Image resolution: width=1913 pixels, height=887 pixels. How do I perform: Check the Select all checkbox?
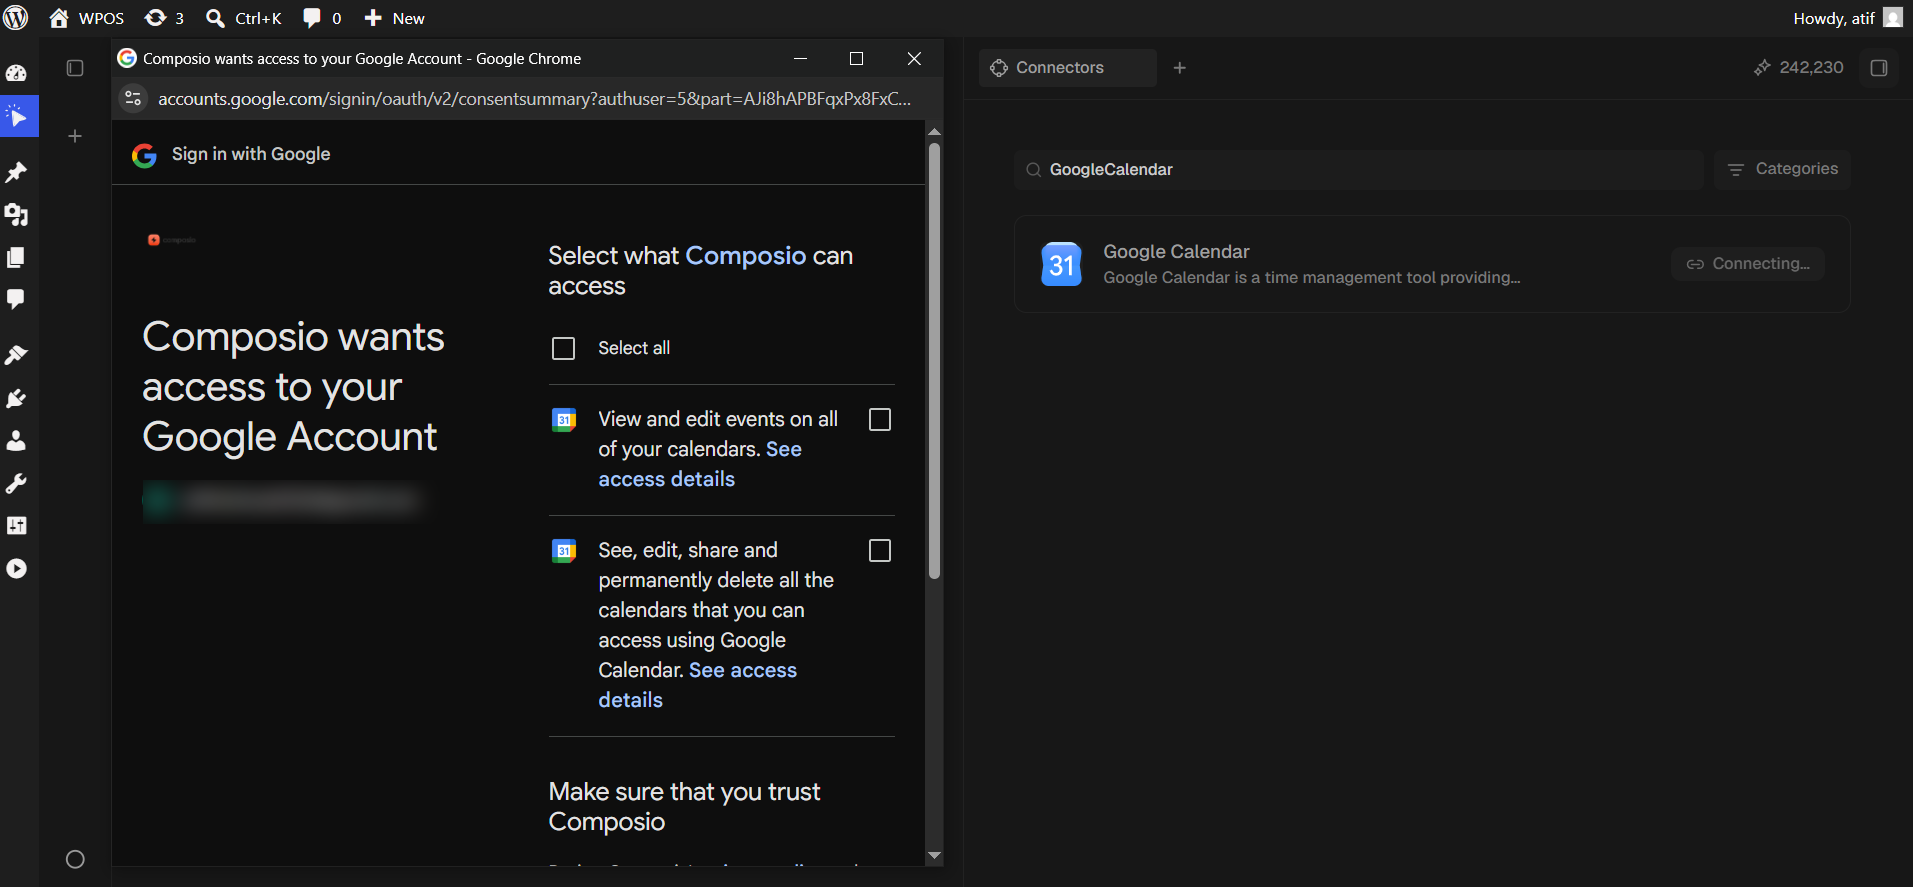(x=564, y=348)
